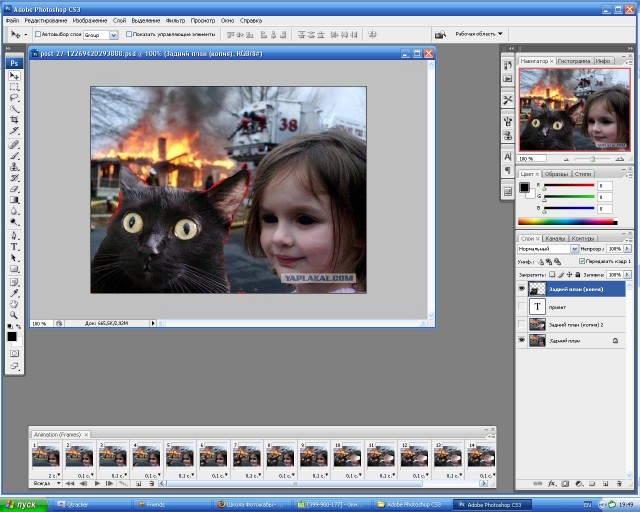Hide the Задний план layer

pos(522,340)
